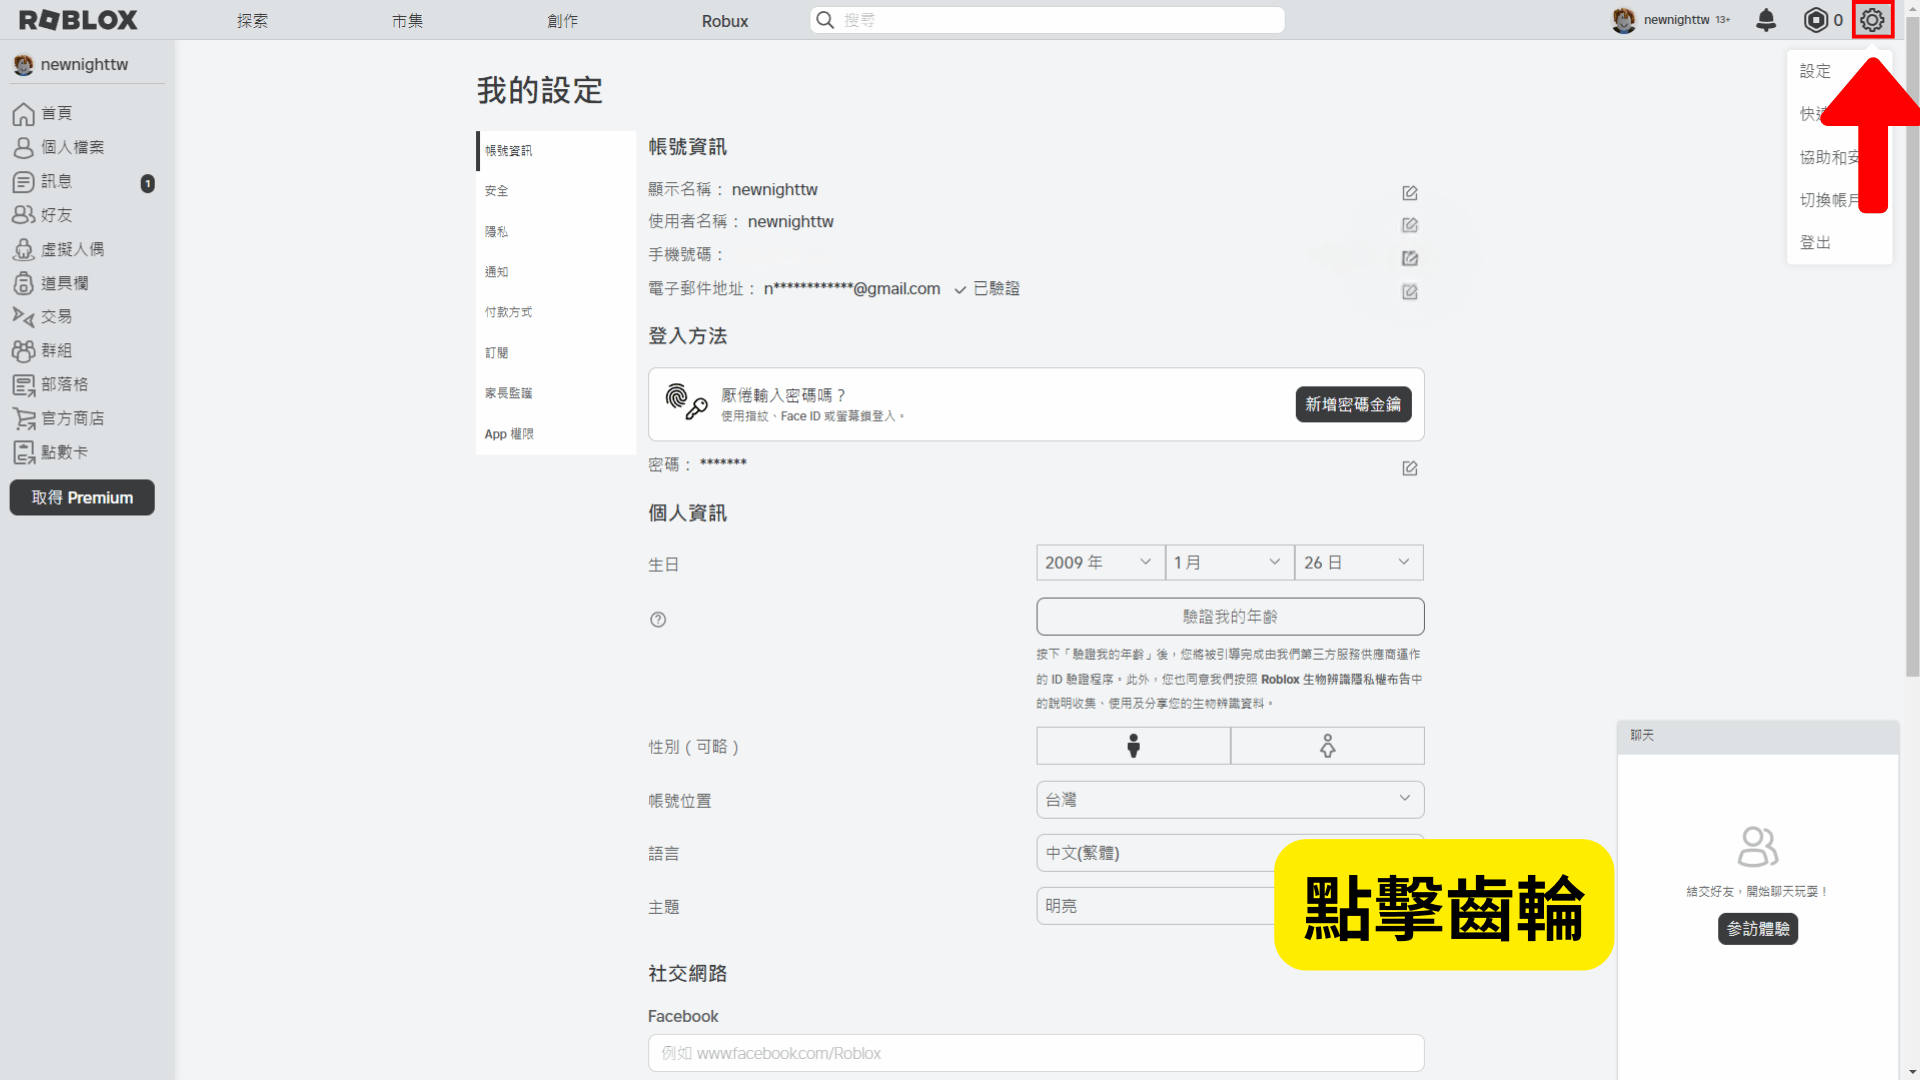Choose 登出 in the gear menu
Image resolution: width=1920 pixels, height=1080 pixels.
[x=1816, y=243]
